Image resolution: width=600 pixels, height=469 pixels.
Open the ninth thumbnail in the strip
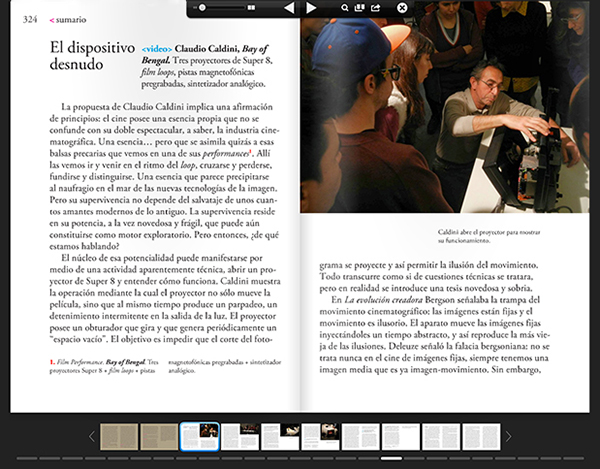pos(441,436)
